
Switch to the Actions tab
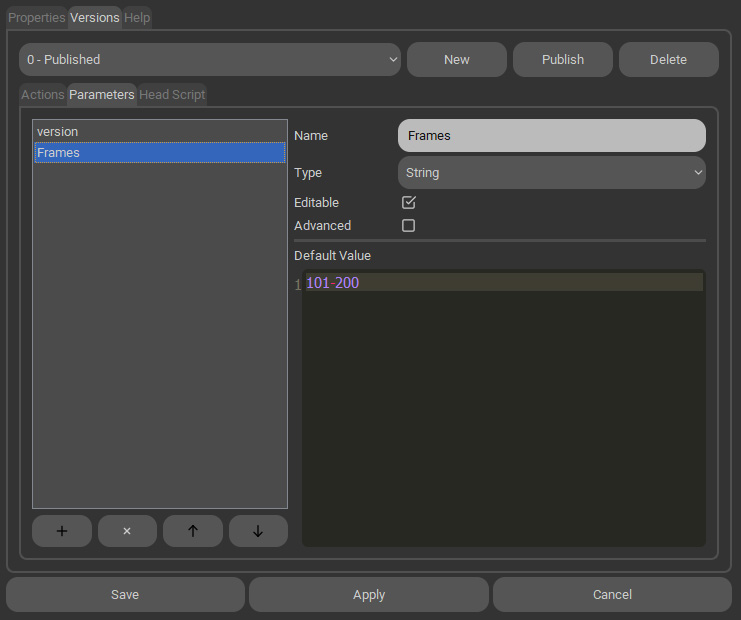click(x=43, y=95)
